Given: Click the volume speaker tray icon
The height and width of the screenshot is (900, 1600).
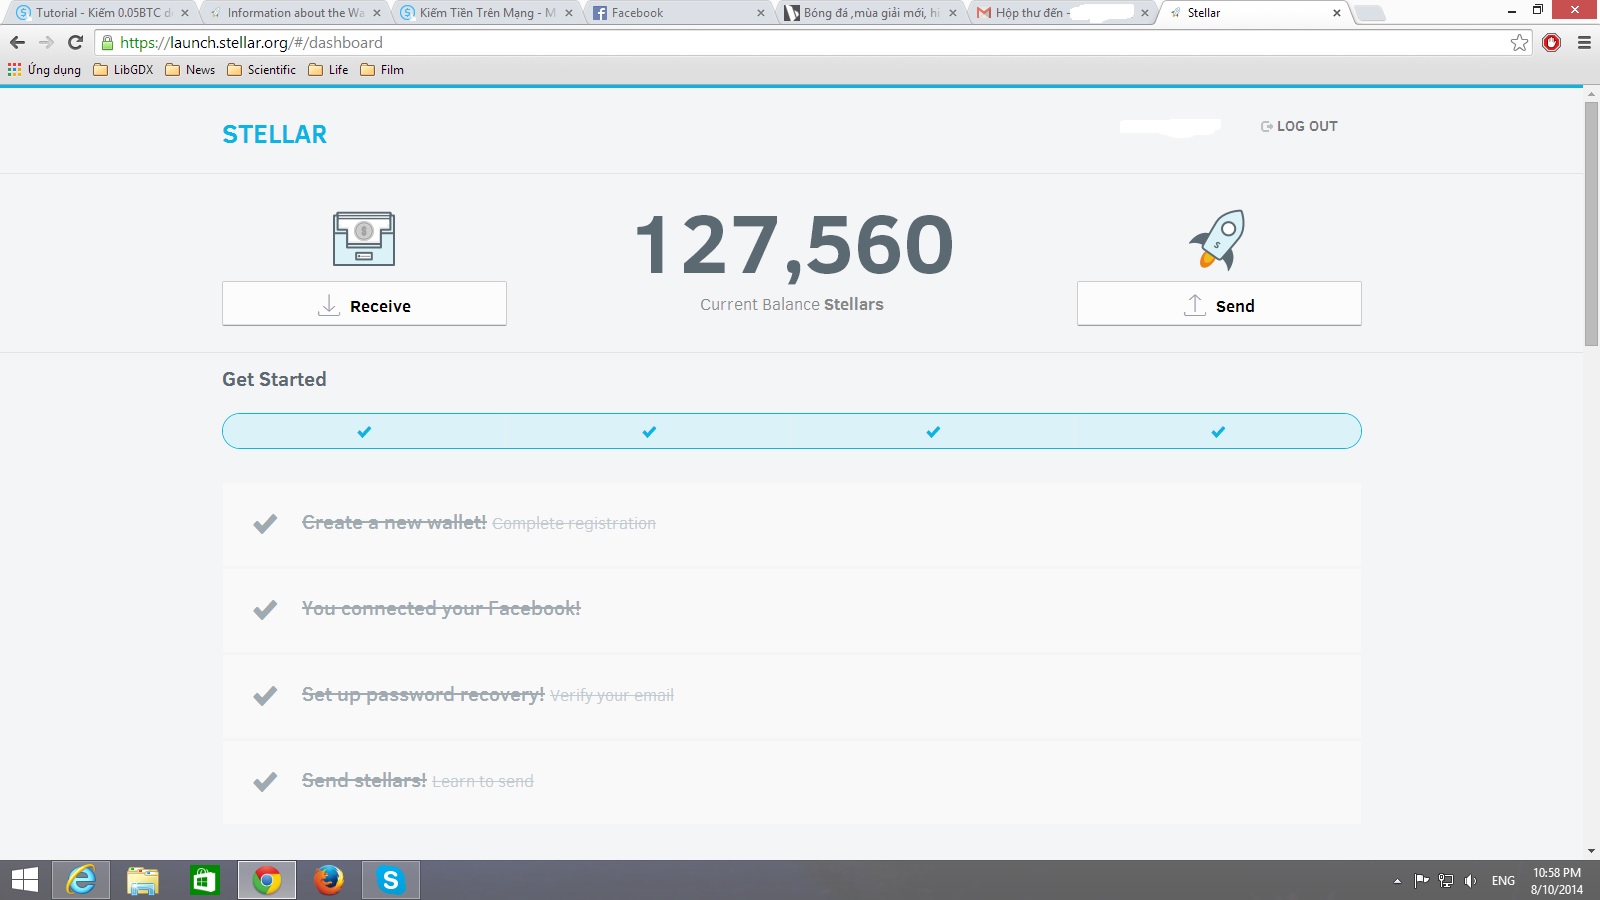Looking at the screenshot, I should (x=1471, y=881).
